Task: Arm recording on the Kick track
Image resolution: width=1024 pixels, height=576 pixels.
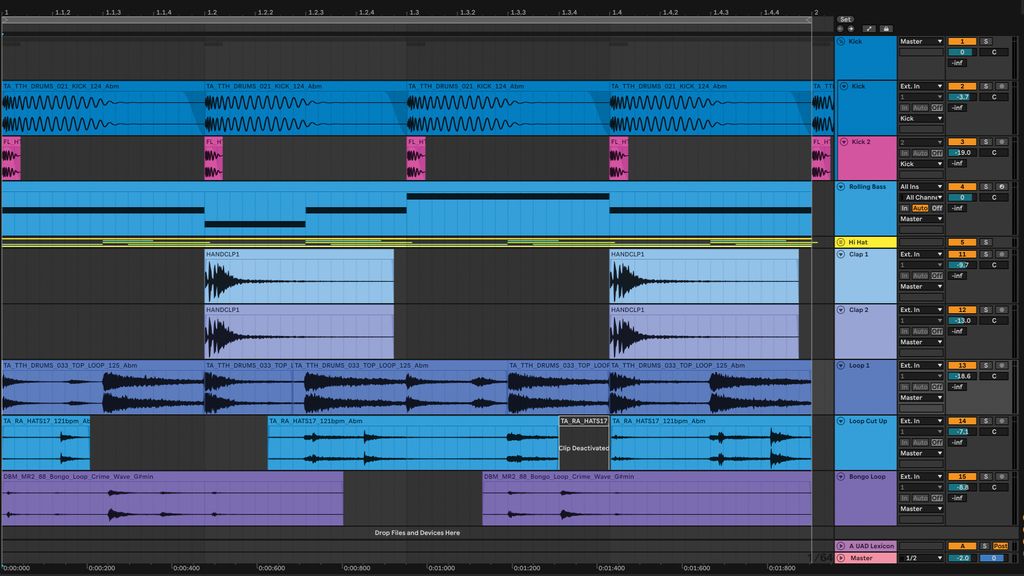Action: 1002,85
